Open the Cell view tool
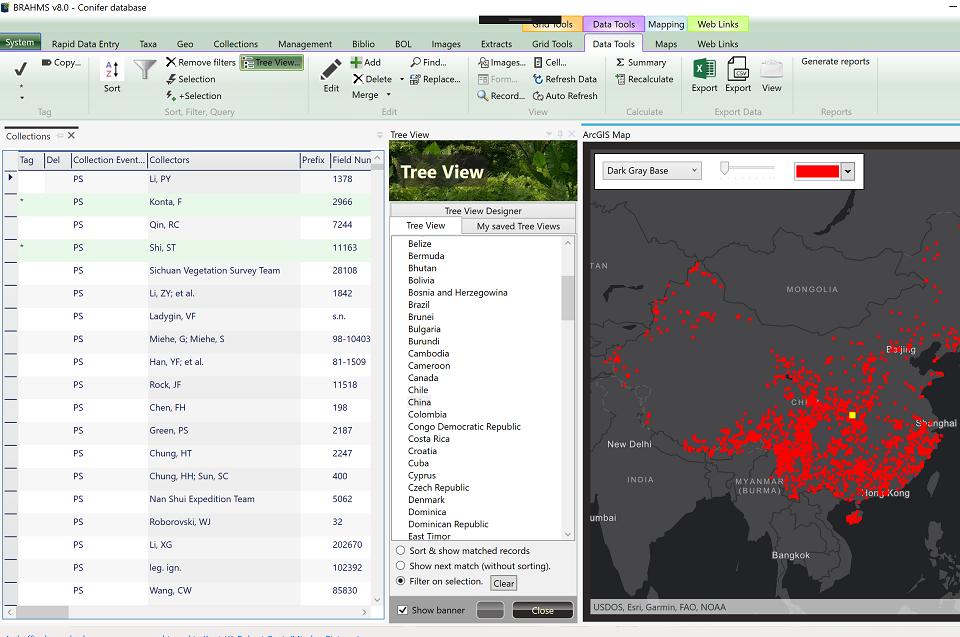 coord(550,62)
